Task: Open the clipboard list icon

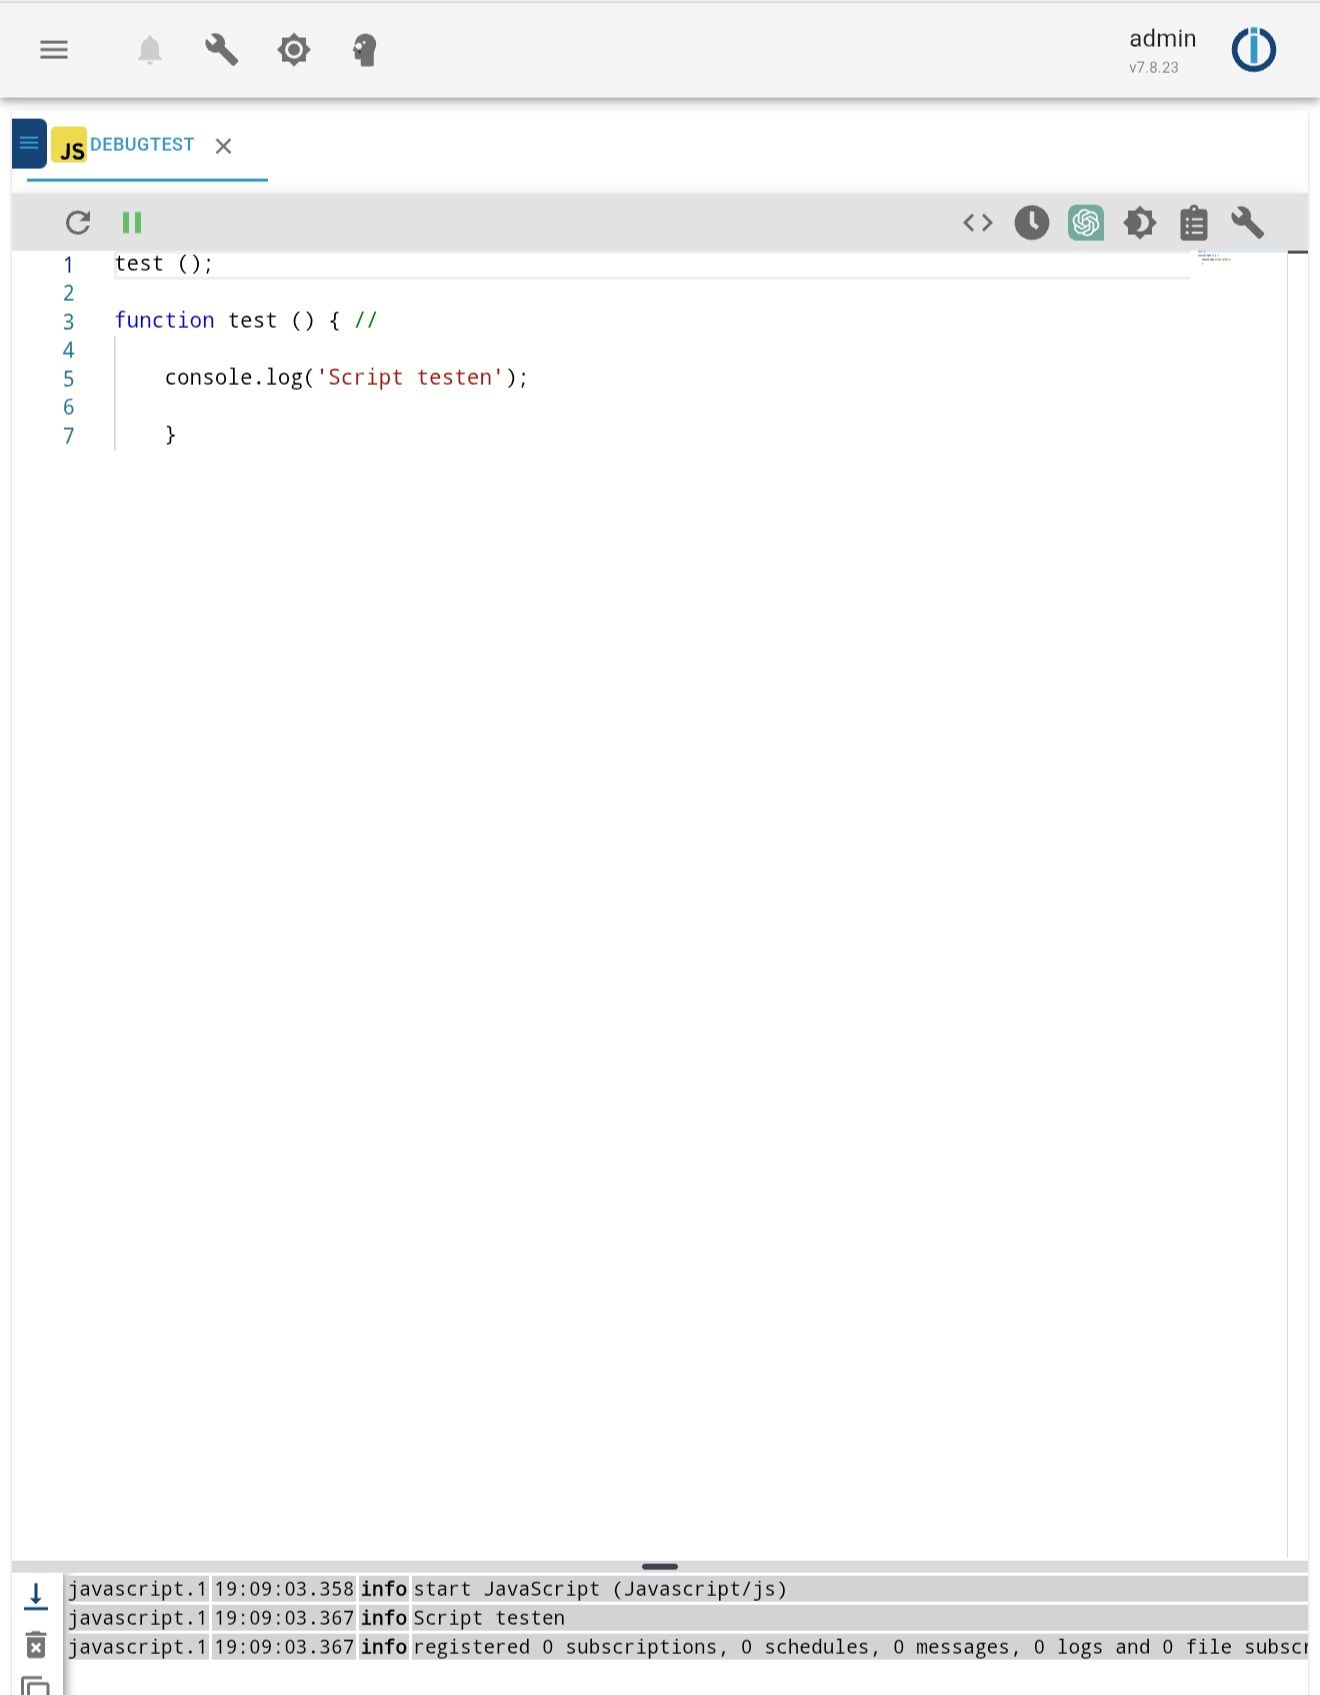Action: click(1194, 222)
